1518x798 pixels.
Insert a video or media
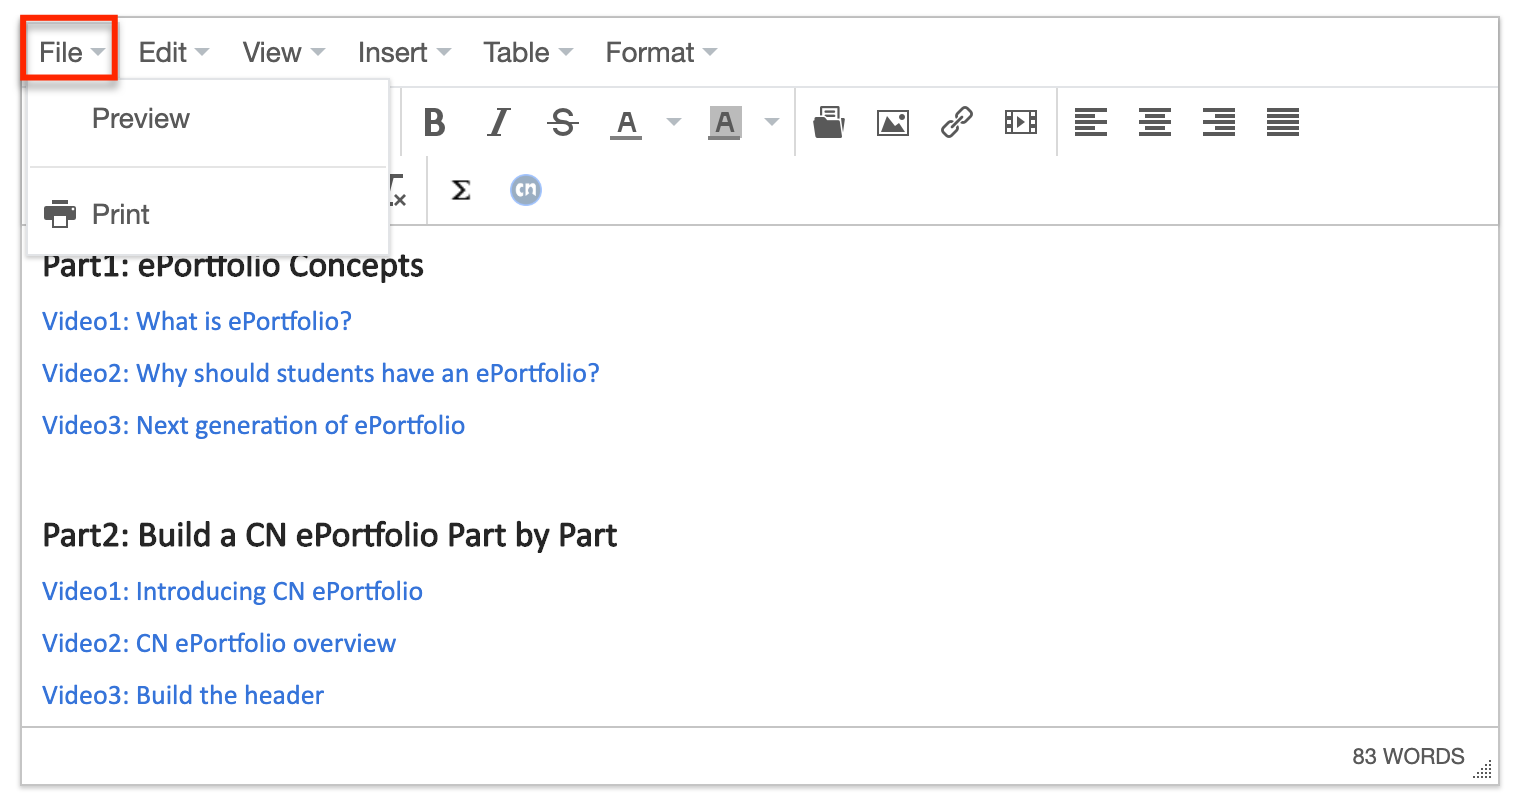click(x=1021, y=123)
